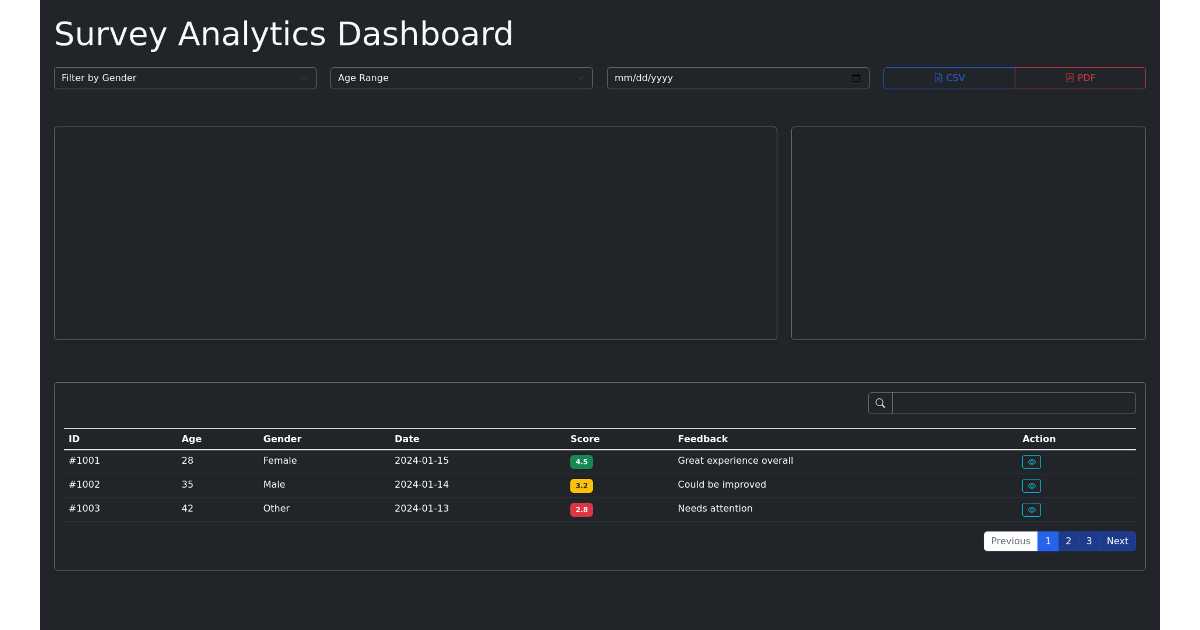This screenshot has height=630, width=1200.
Task: Expand the Age Range dropdown
Action: click(461, 78)
